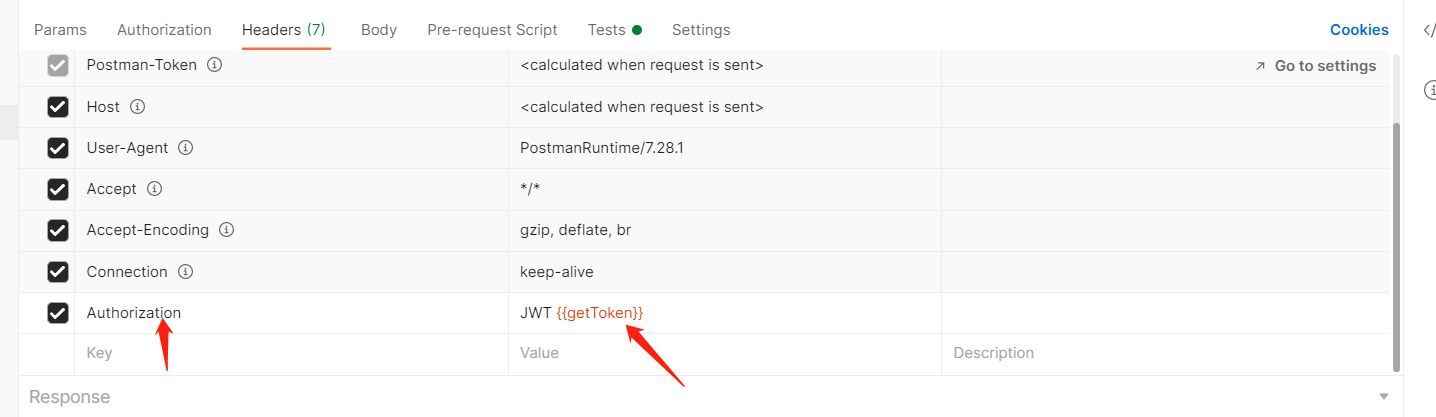Image resolution: width=1436 pixels, height=417 pixels.
Task: Click info icon beside Connection header
Action: pyautogui.click(x=185, y=271)
